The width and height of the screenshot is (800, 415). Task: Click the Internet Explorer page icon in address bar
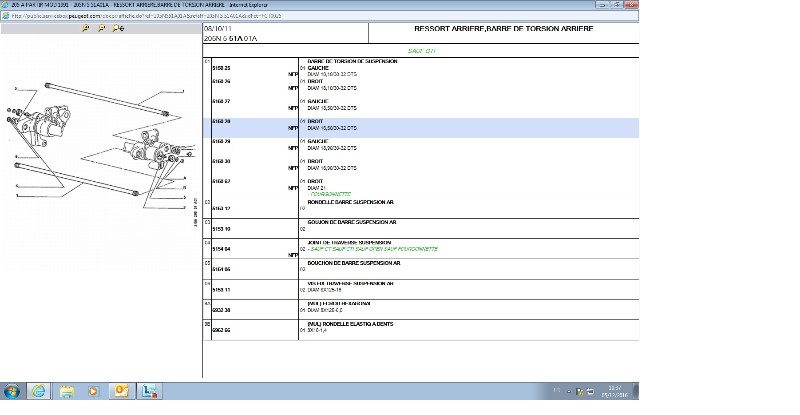[6, 16]
